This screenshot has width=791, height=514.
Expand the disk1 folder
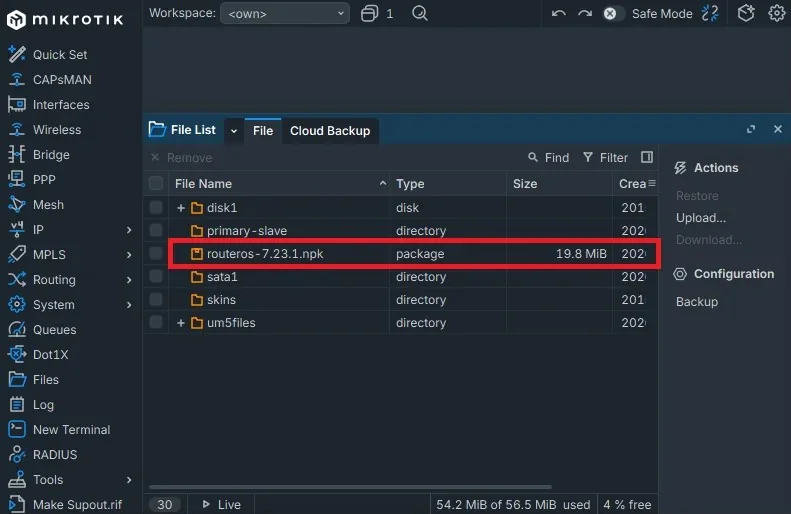(181, 207)
